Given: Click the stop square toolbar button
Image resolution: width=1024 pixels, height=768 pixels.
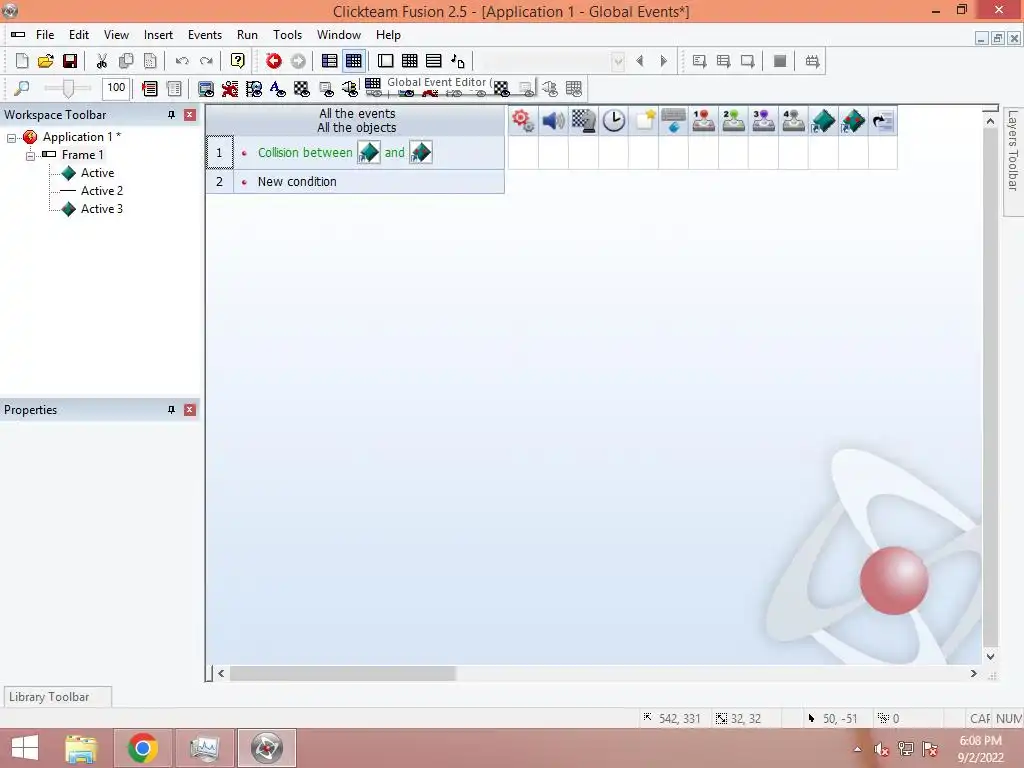Looking at the screenshot, I should (x=780, y=61).
